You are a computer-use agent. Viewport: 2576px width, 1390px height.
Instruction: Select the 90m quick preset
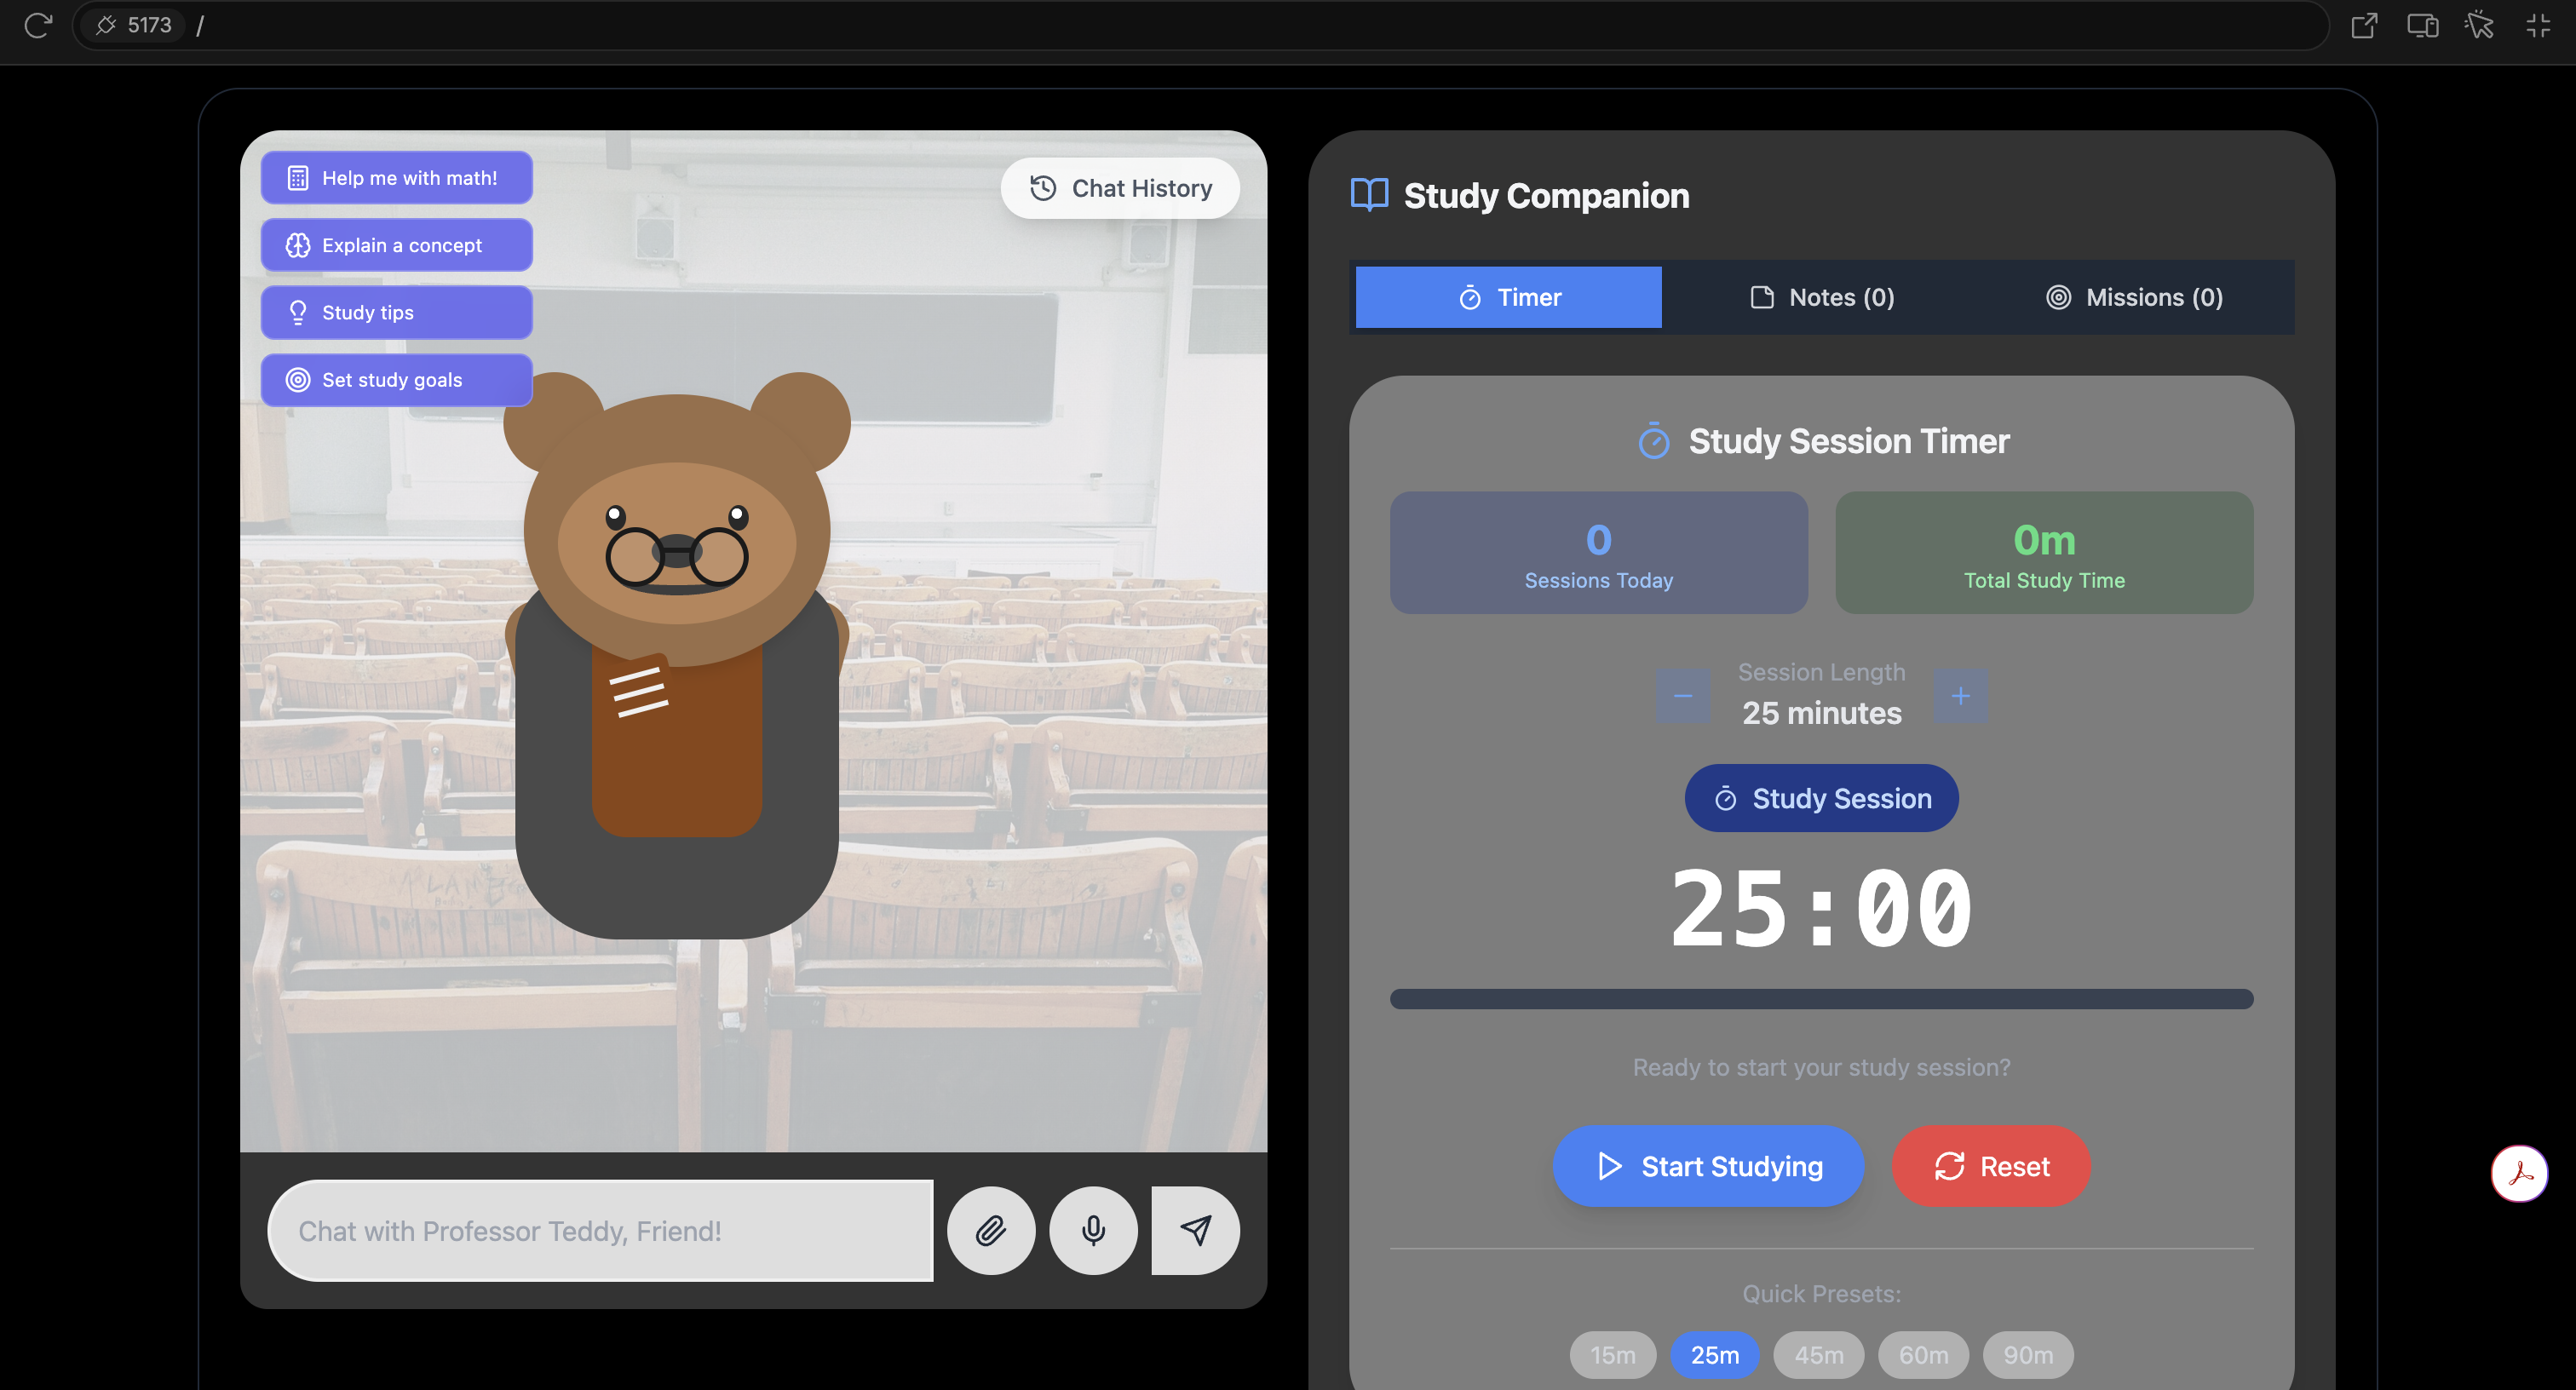coord(2027,1355)
